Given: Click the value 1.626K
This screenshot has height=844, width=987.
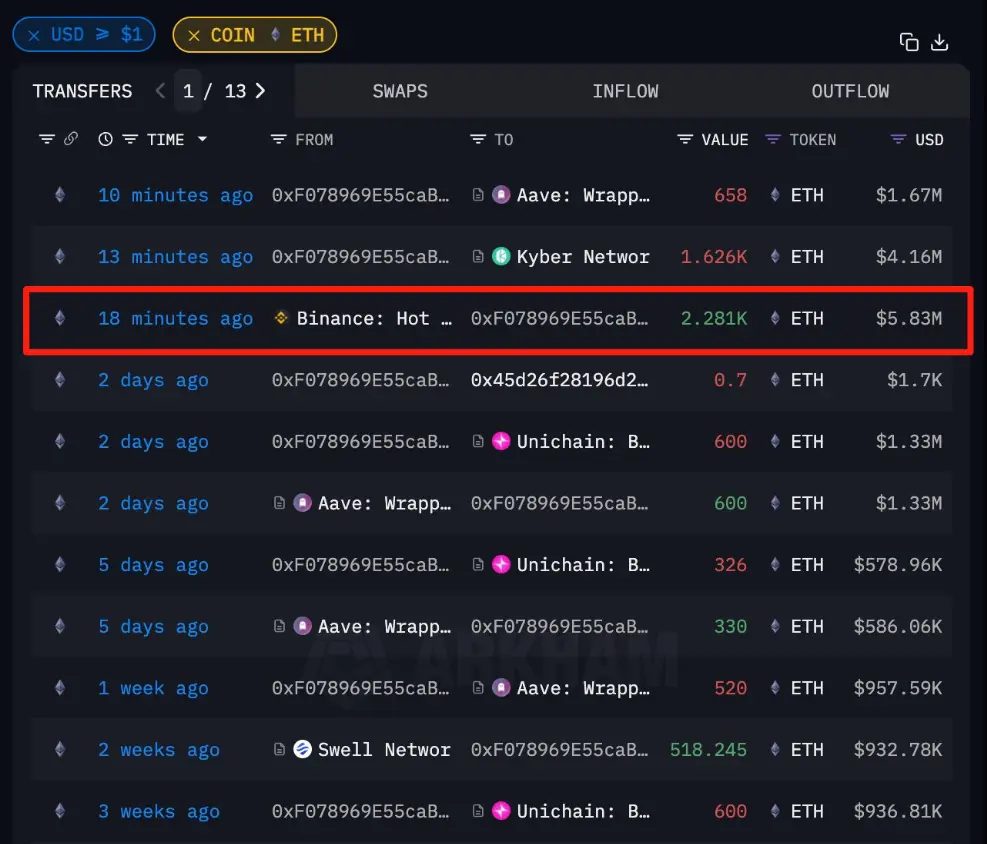Looking at the screenshot, I should tap(714, 257).
